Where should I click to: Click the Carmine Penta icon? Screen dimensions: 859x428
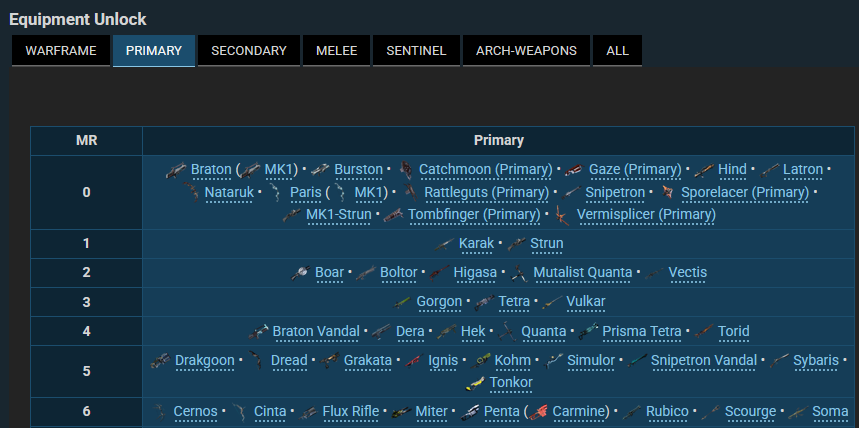[x=540, y=412]
